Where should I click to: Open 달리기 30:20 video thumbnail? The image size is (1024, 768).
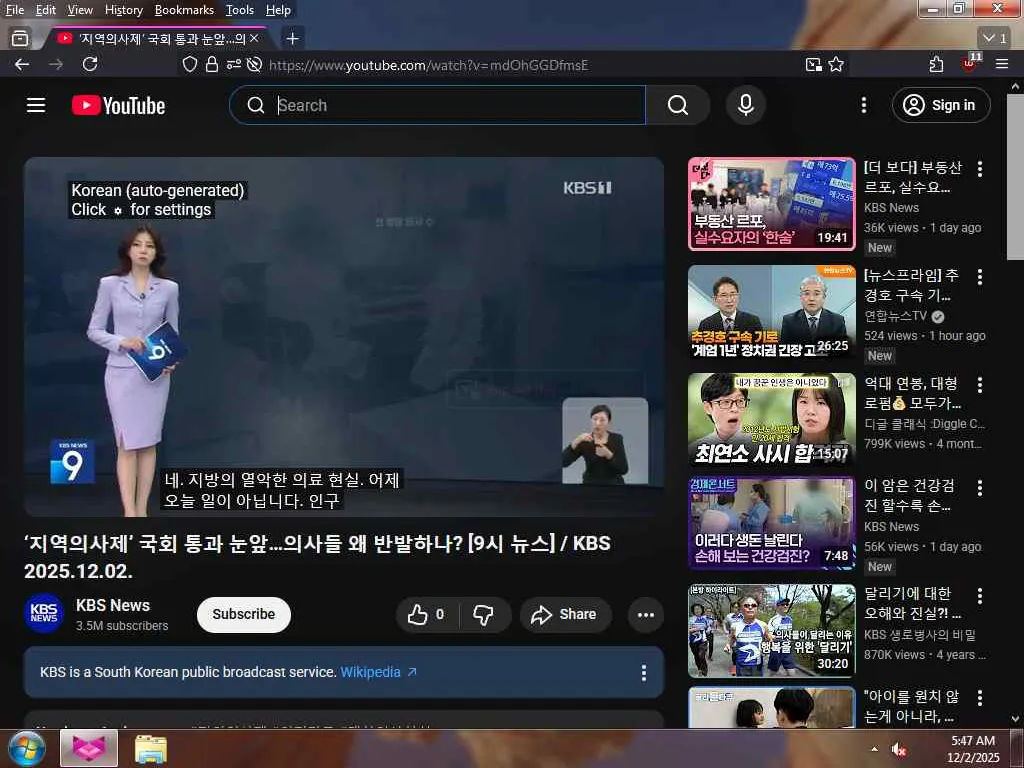coord(772,631)
